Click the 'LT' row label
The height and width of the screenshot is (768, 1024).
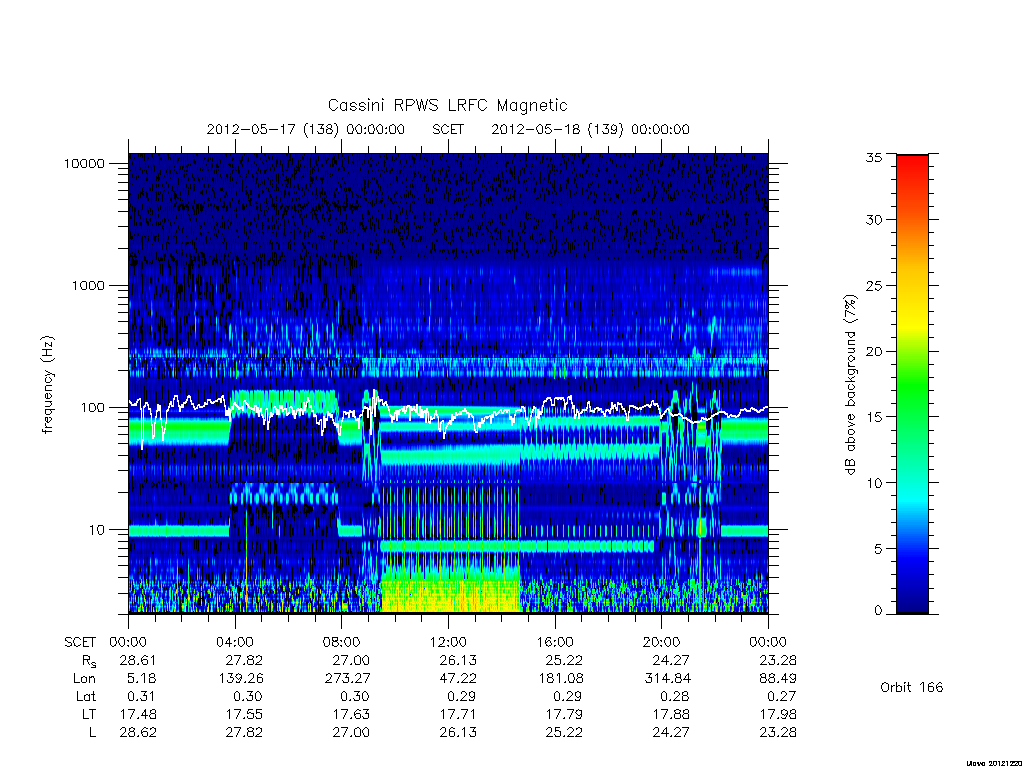(89, 714)
